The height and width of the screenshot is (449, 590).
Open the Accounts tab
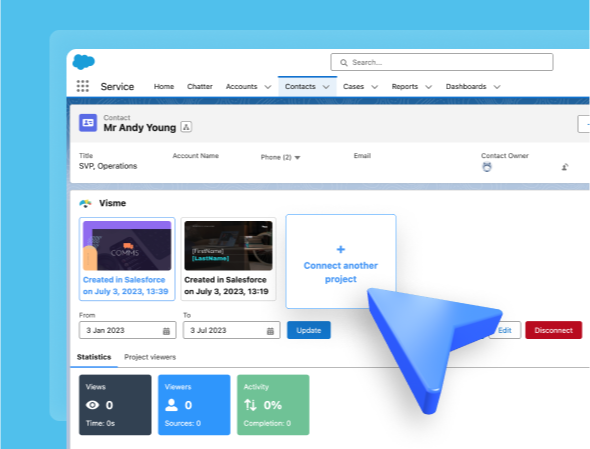tap(242, 87)
